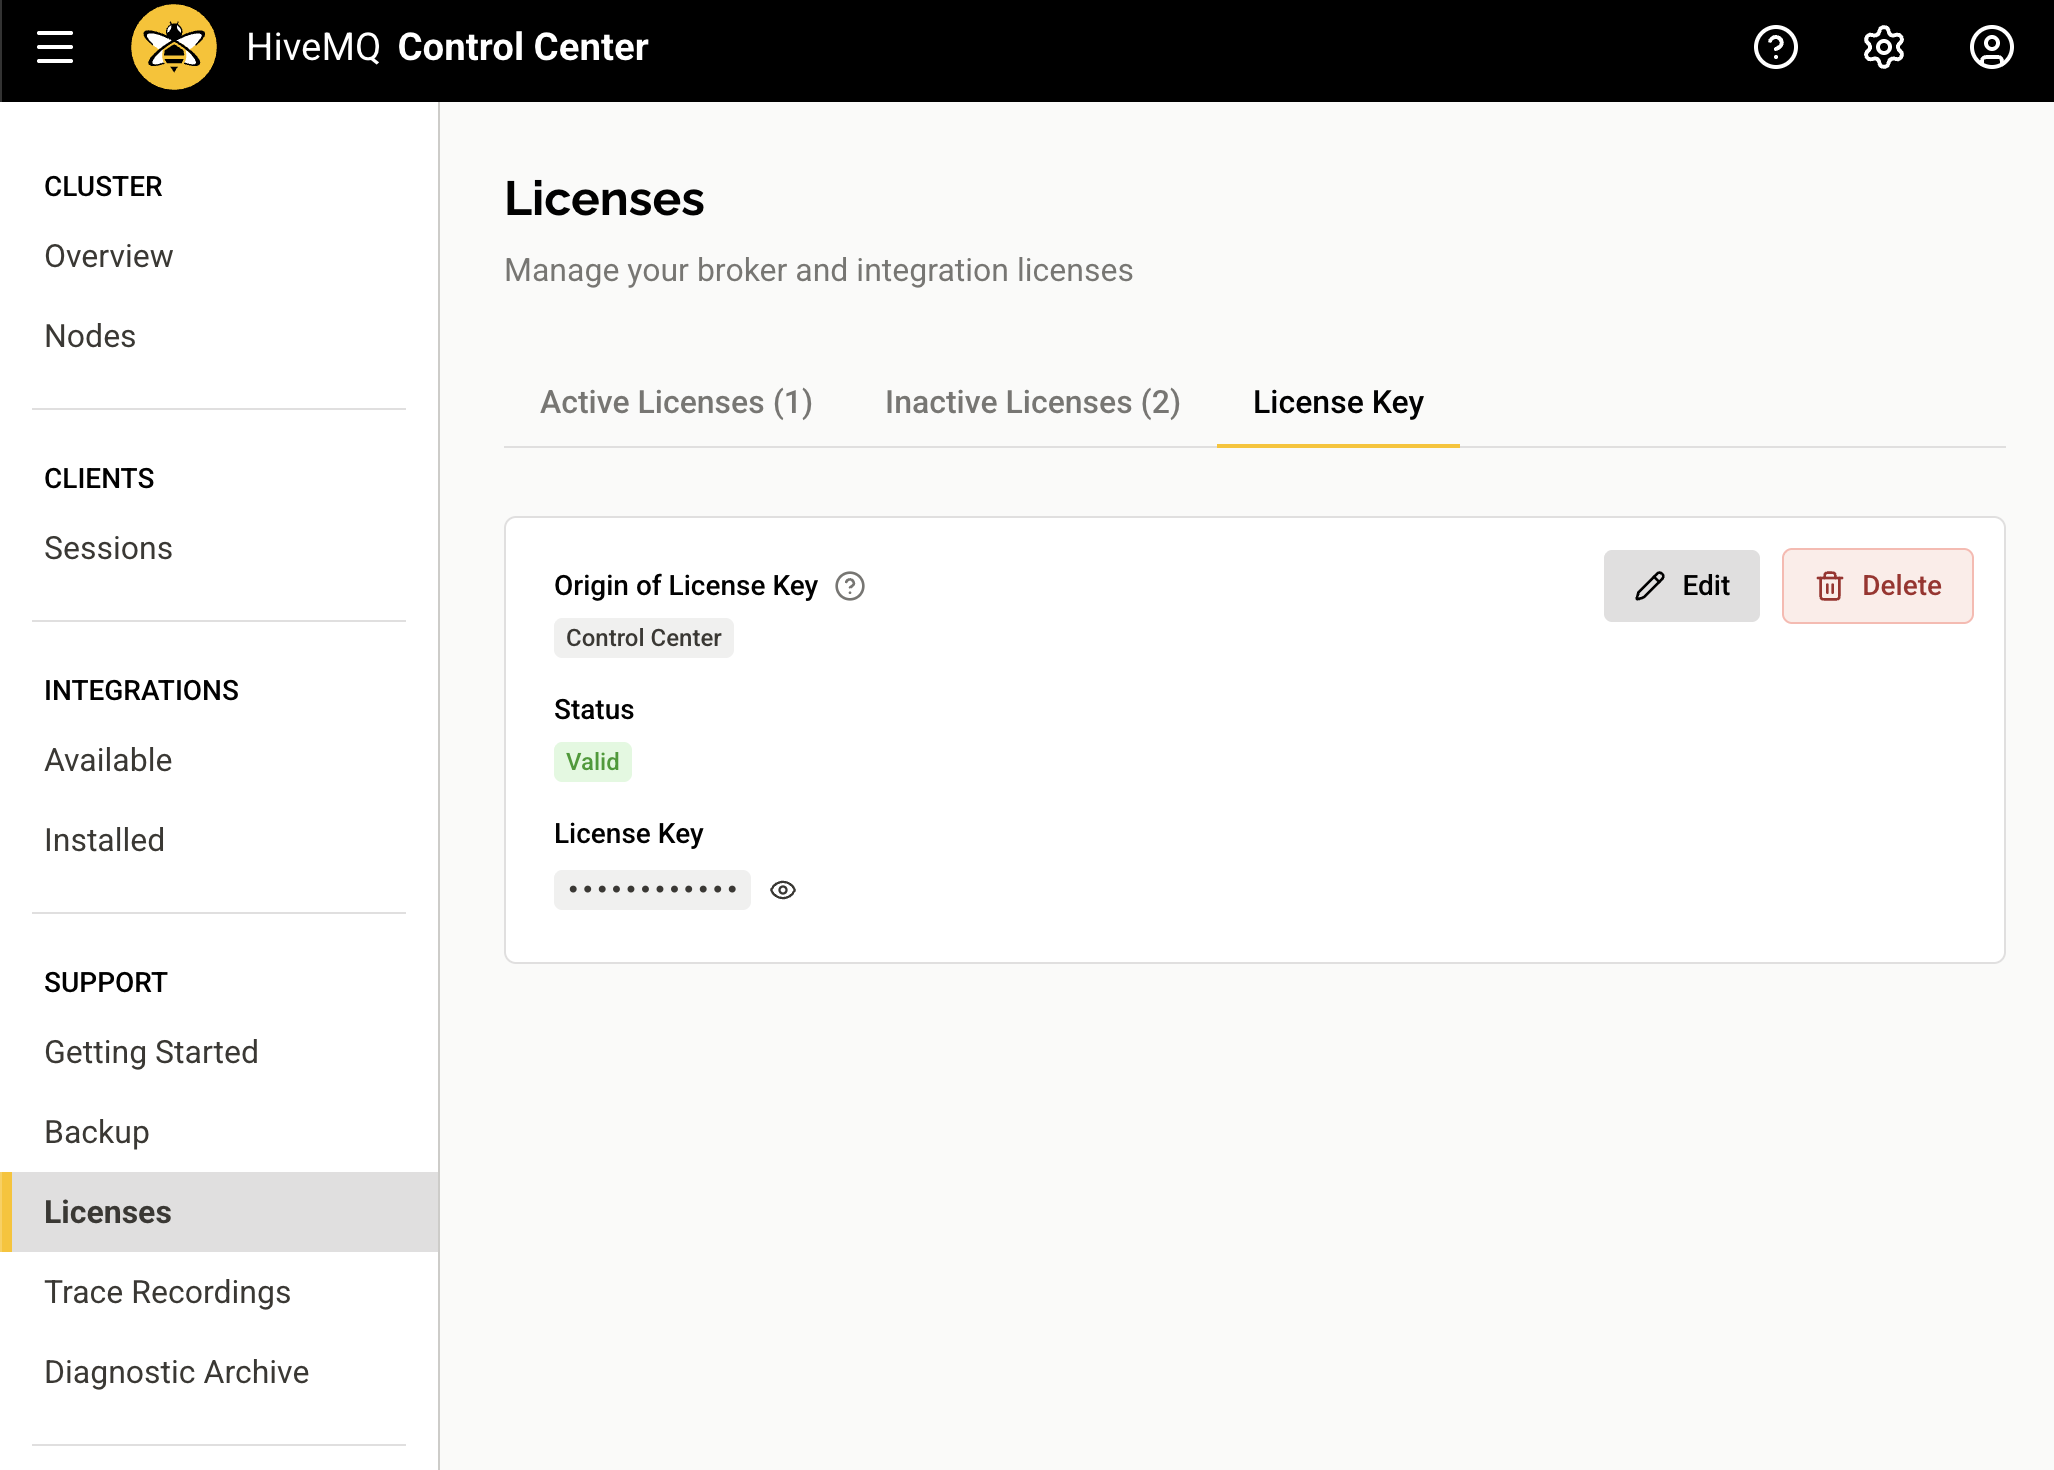
Task: Open the hamburger navigation menu
Action: (x=55, y=47)
